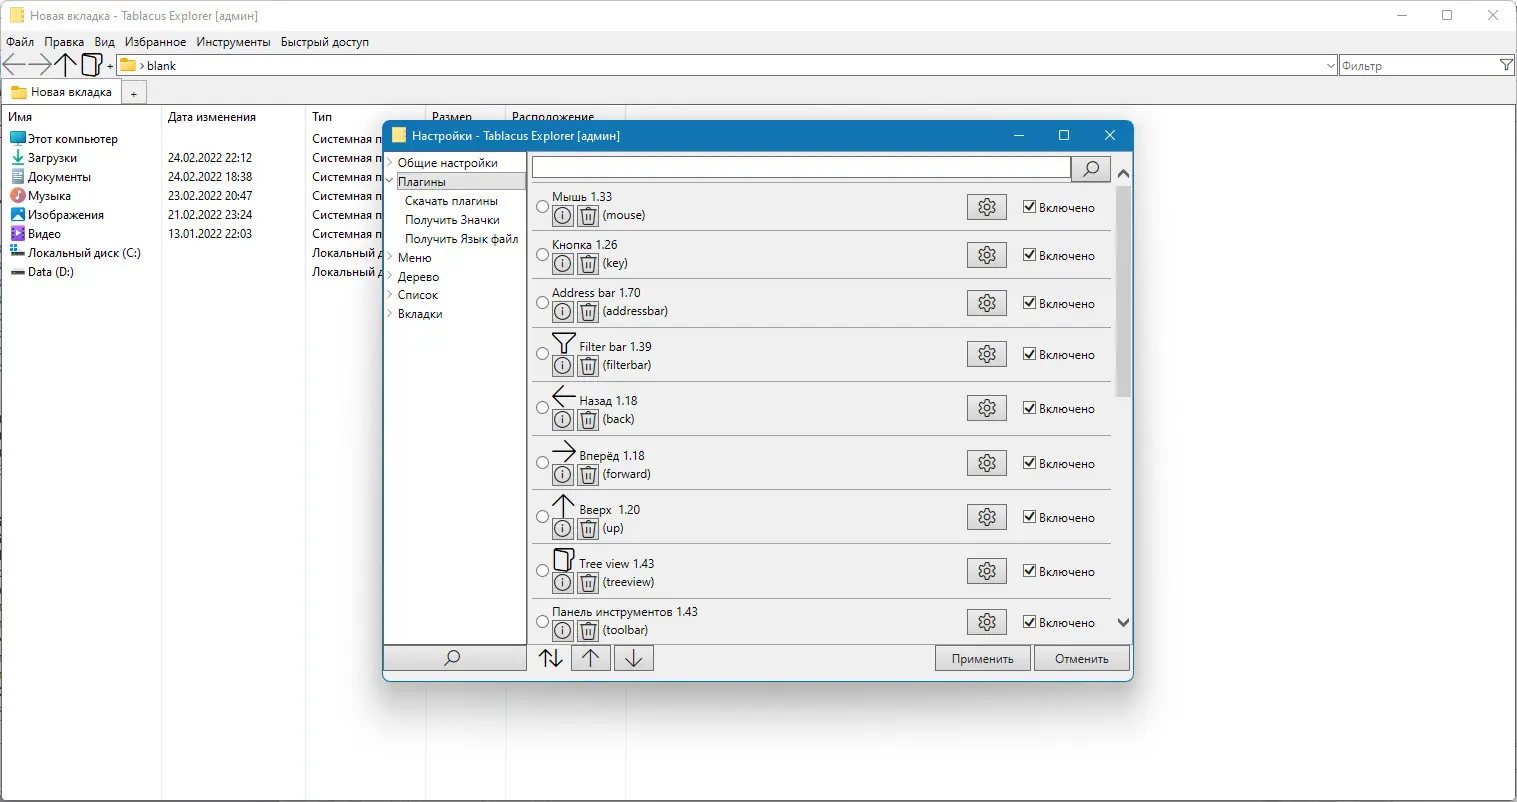Click the plugin search magnifier button
This screenshot has width=1517, height=802.
(x=1091, y=169)
